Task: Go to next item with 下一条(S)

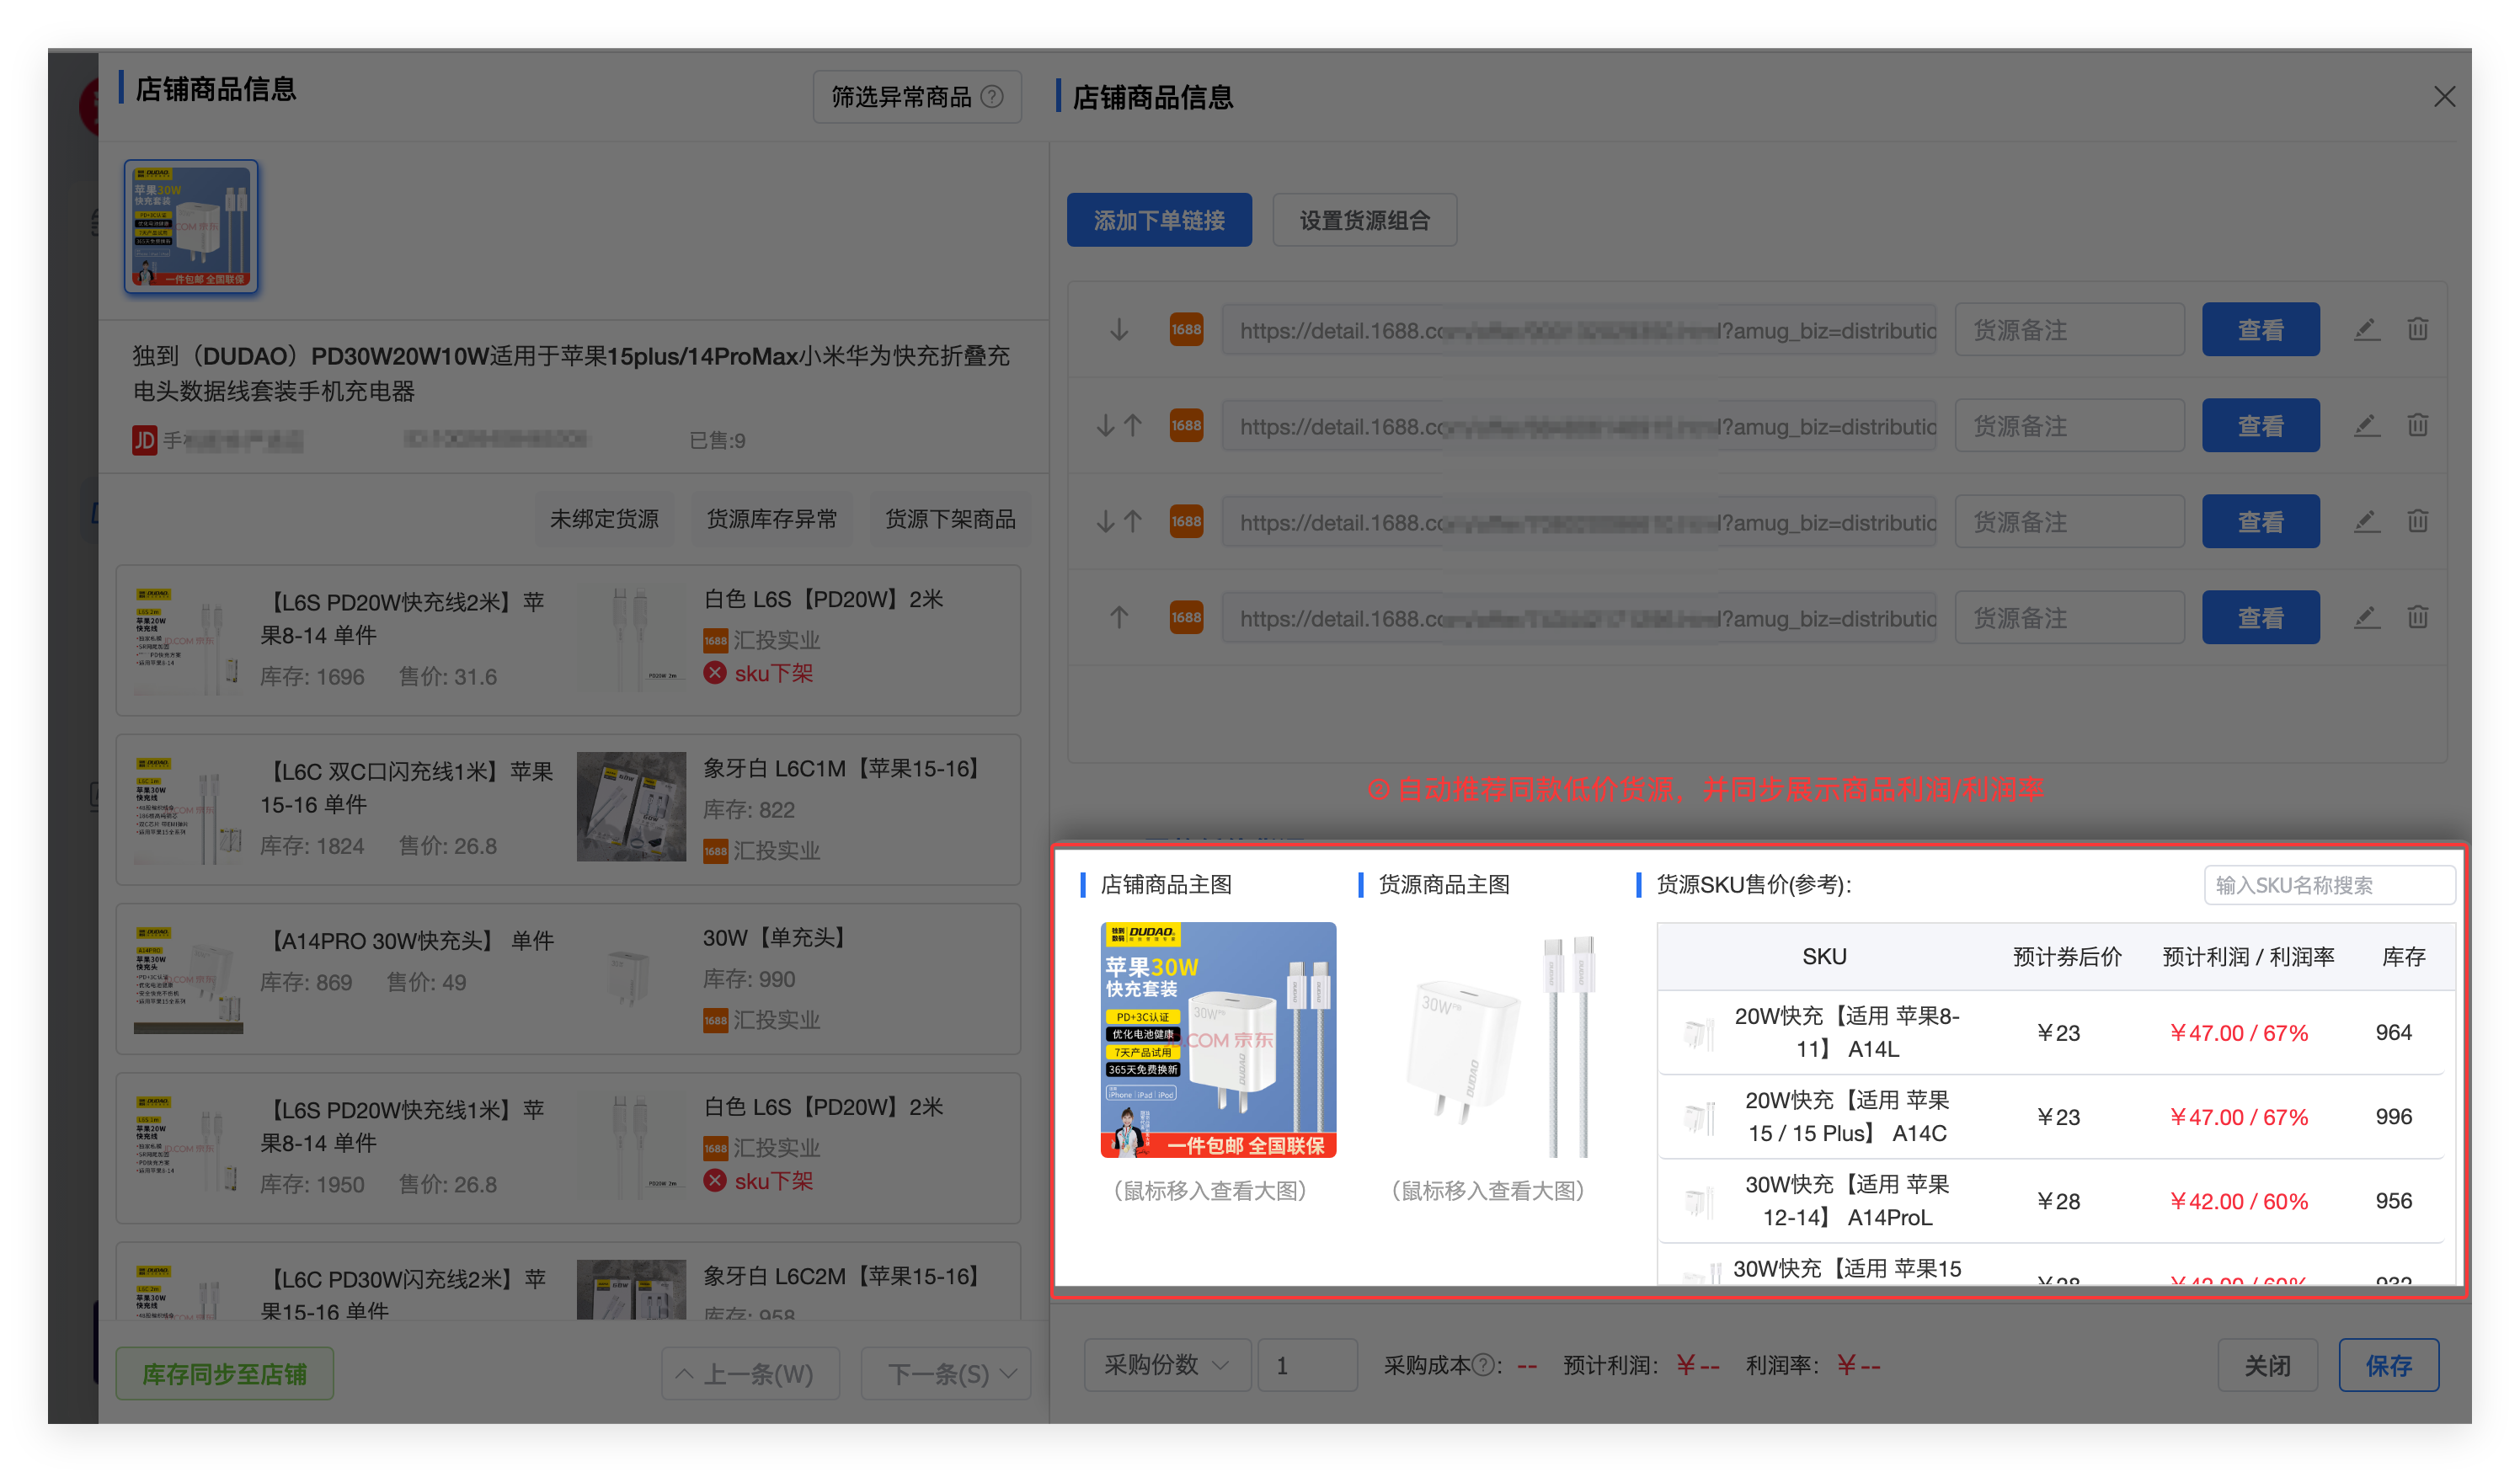Action: pyautogui.click(x=945, y=1374)
